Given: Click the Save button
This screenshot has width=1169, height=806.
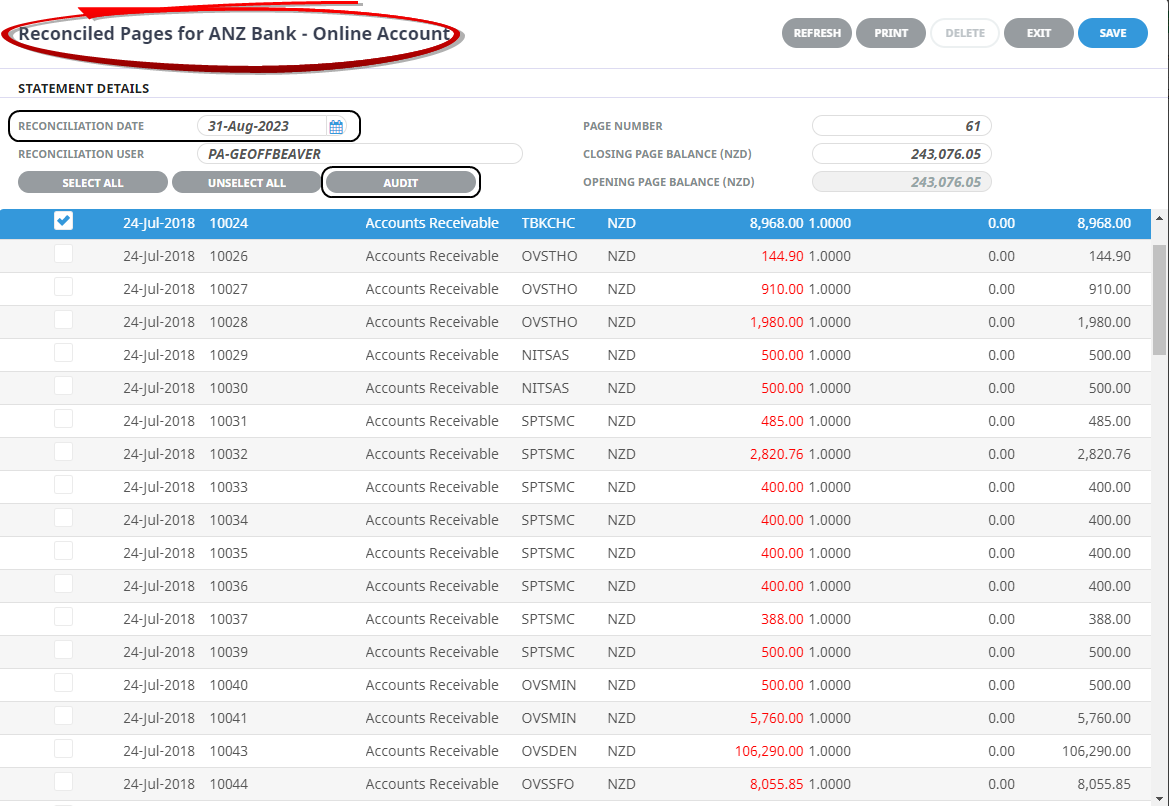Looking at the screenshot, I should click(1112, 33).
